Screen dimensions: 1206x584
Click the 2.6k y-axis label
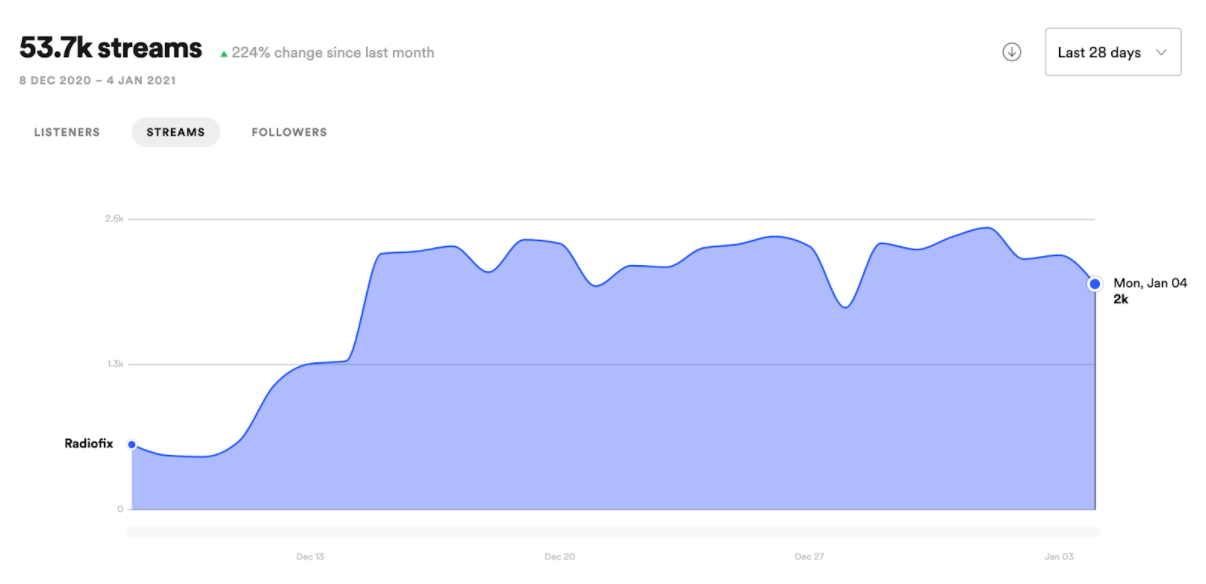[113, 219]
